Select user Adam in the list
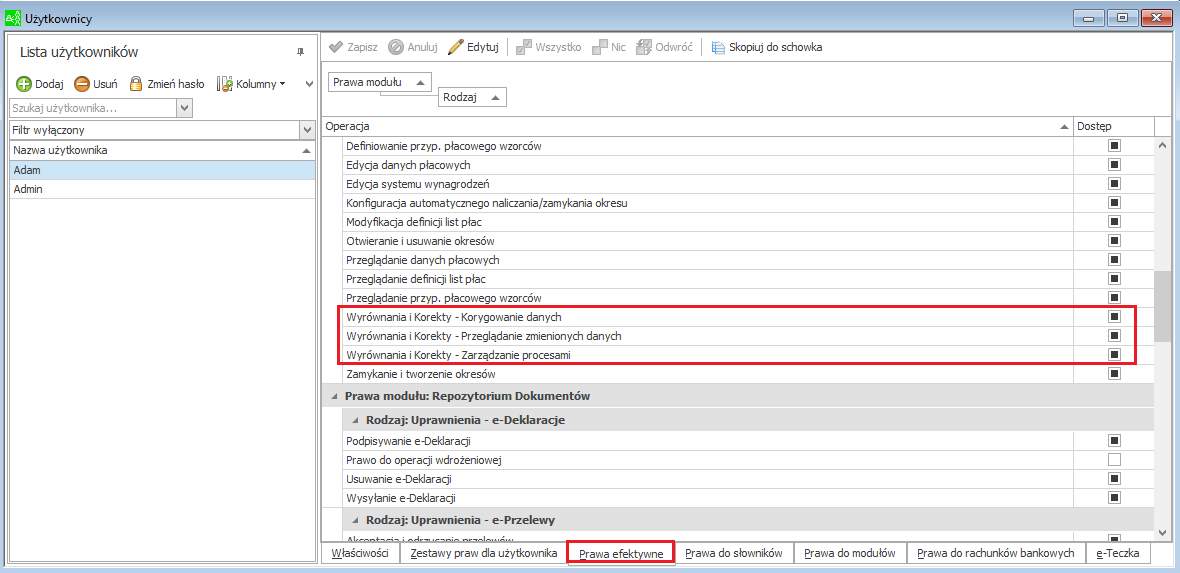The width and height of the screenshot is (1180, 573). (x=161, y=170)
